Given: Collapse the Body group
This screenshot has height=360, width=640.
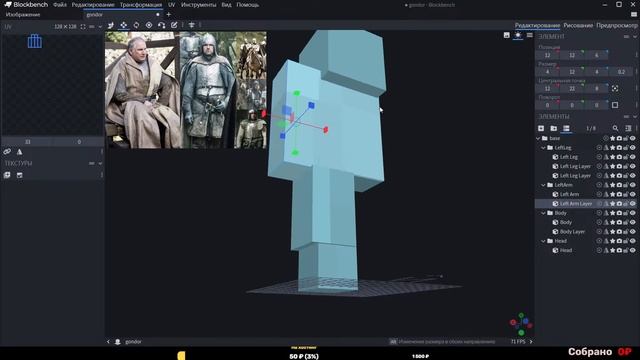Looking at the screenshot, I should pos(543,213).
